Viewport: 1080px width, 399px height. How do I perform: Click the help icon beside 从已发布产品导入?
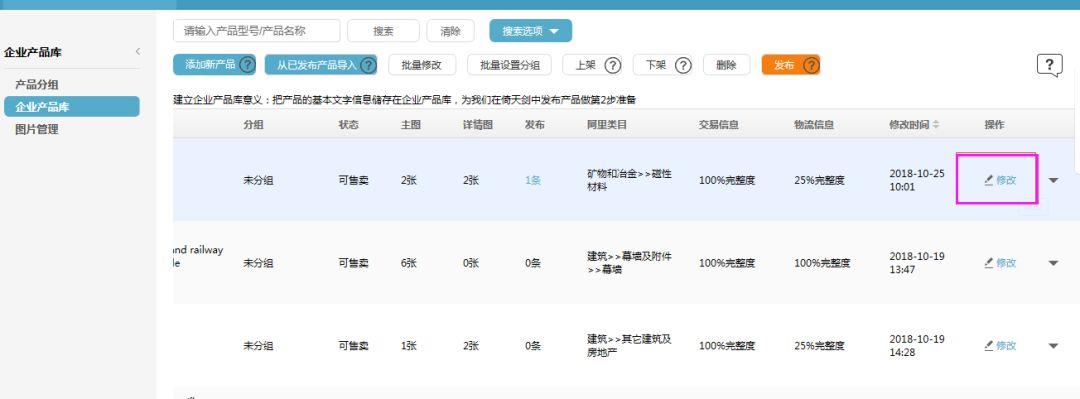(368, 65)
